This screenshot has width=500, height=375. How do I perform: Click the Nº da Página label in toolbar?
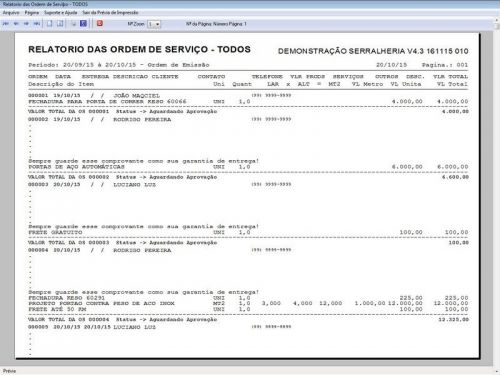[216, 24]
